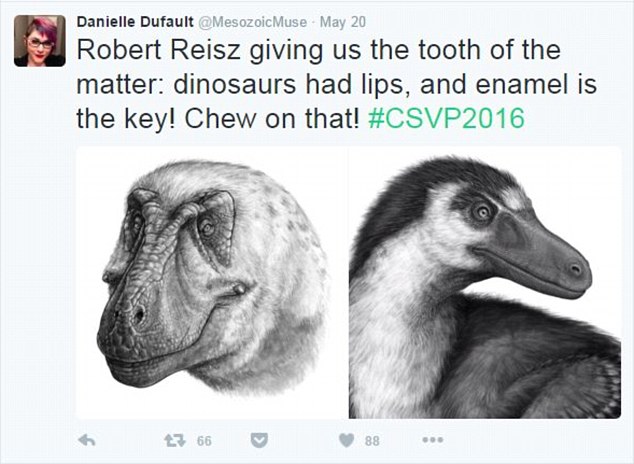Click the Danielle Dufault display name
634x464 pixels.
(135, 22)
